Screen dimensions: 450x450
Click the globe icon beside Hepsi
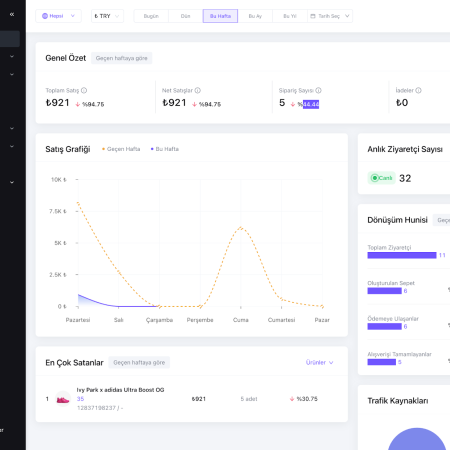[45, 16]
